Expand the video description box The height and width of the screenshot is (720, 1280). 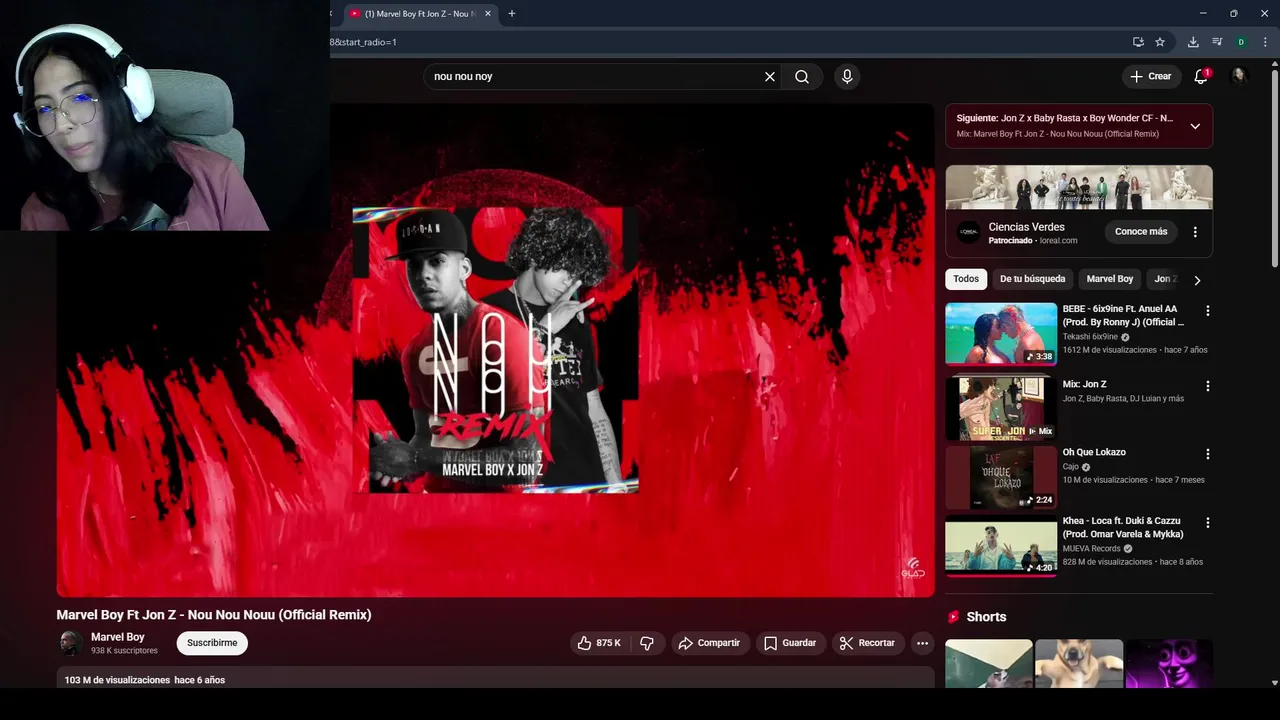pos(495,679)
